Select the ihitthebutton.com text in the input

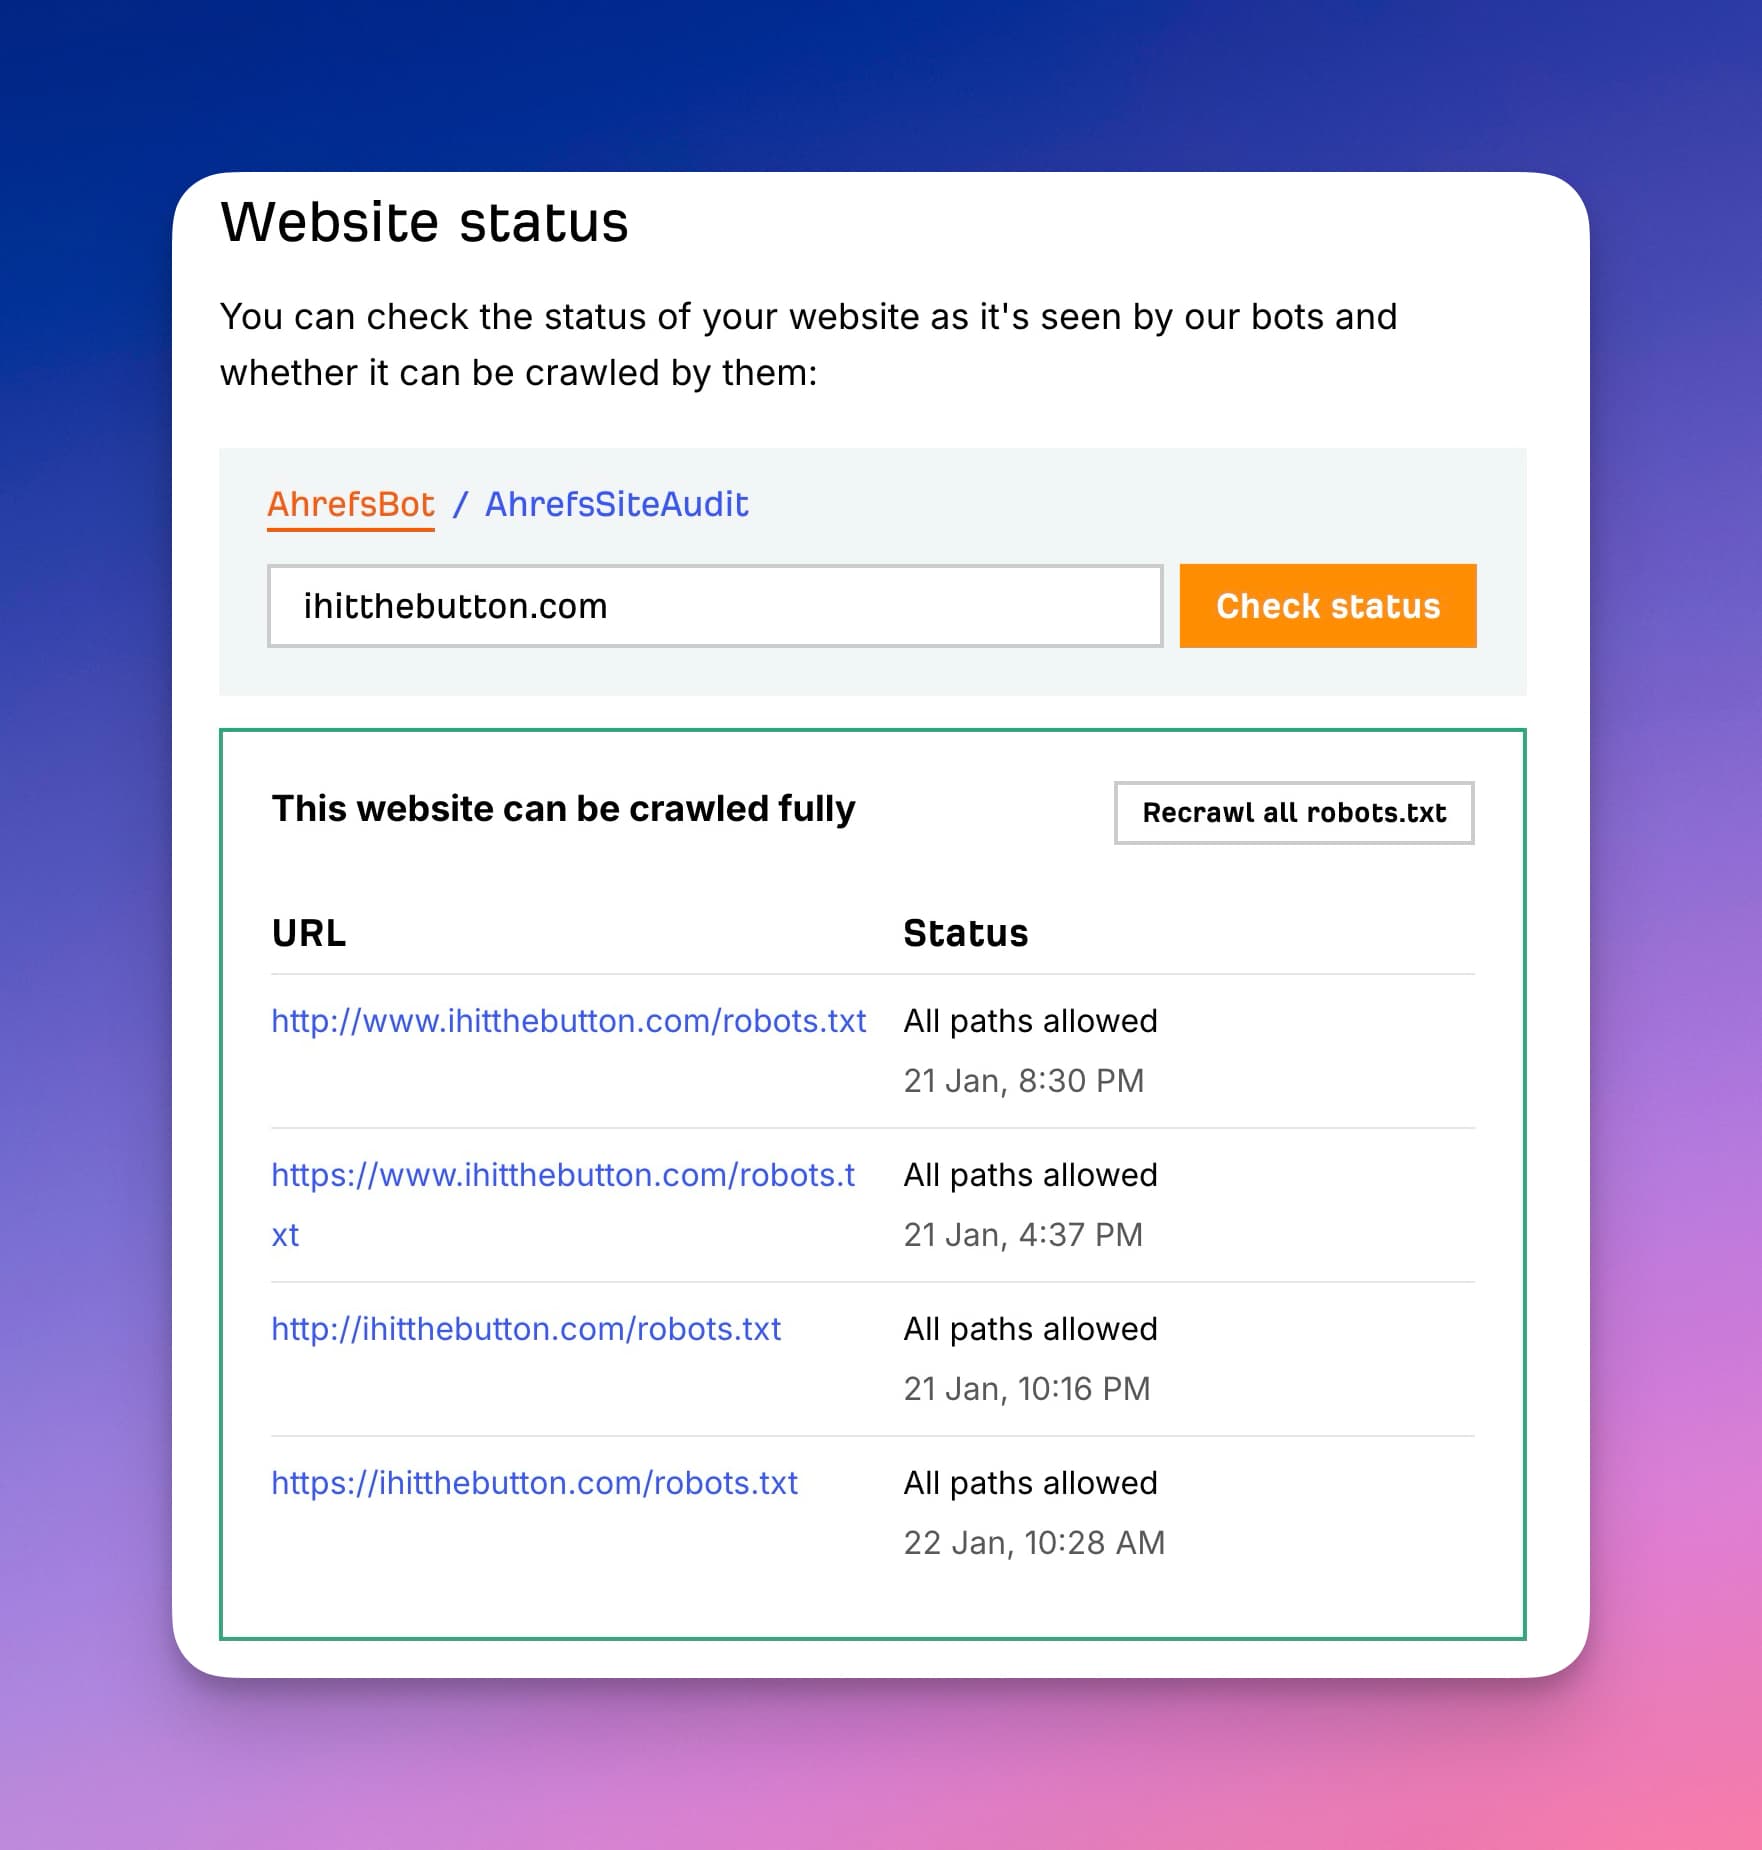[455, 605]
